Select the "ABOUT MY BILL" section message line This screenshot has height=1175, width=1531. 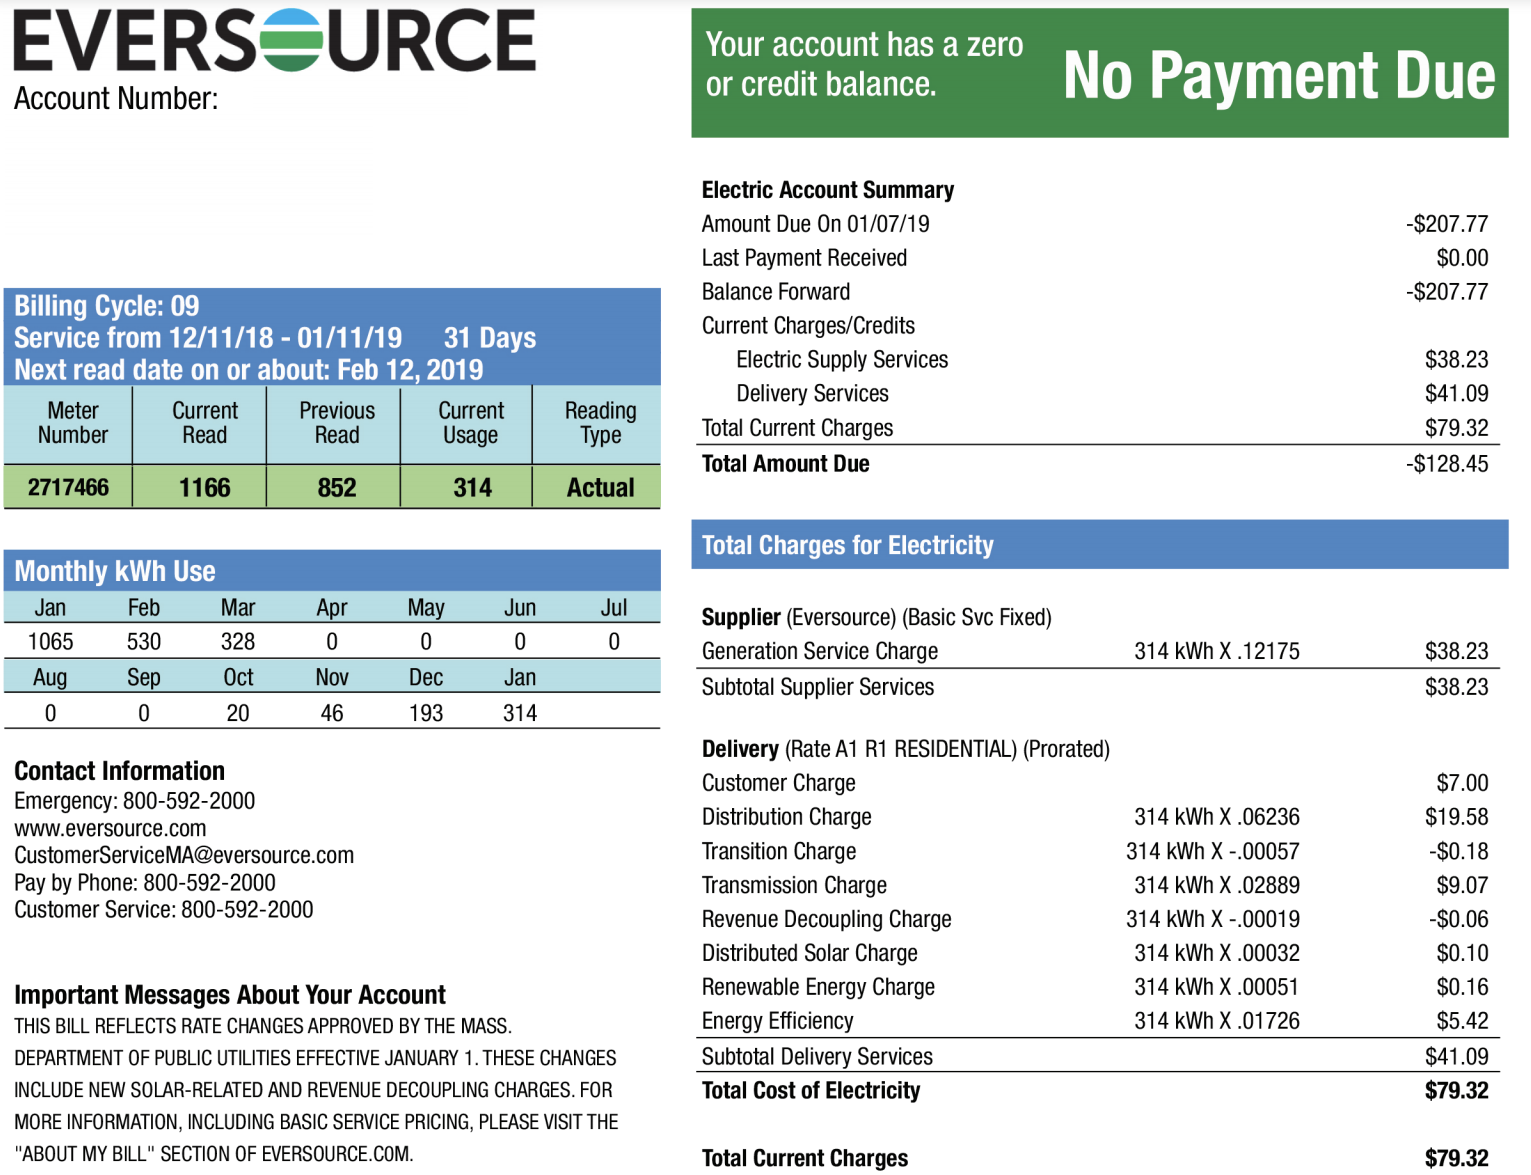point(213,1154)
